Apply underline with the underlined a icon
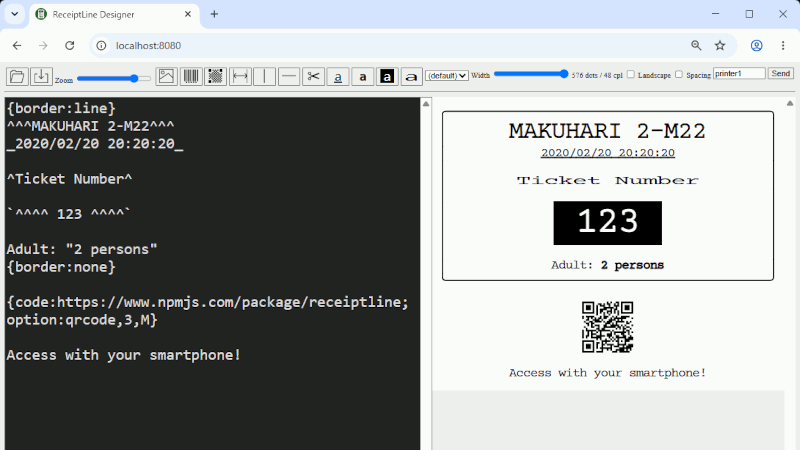Image resolution: width=800 pixels, height=450 pixels. (x=338, y=77)
